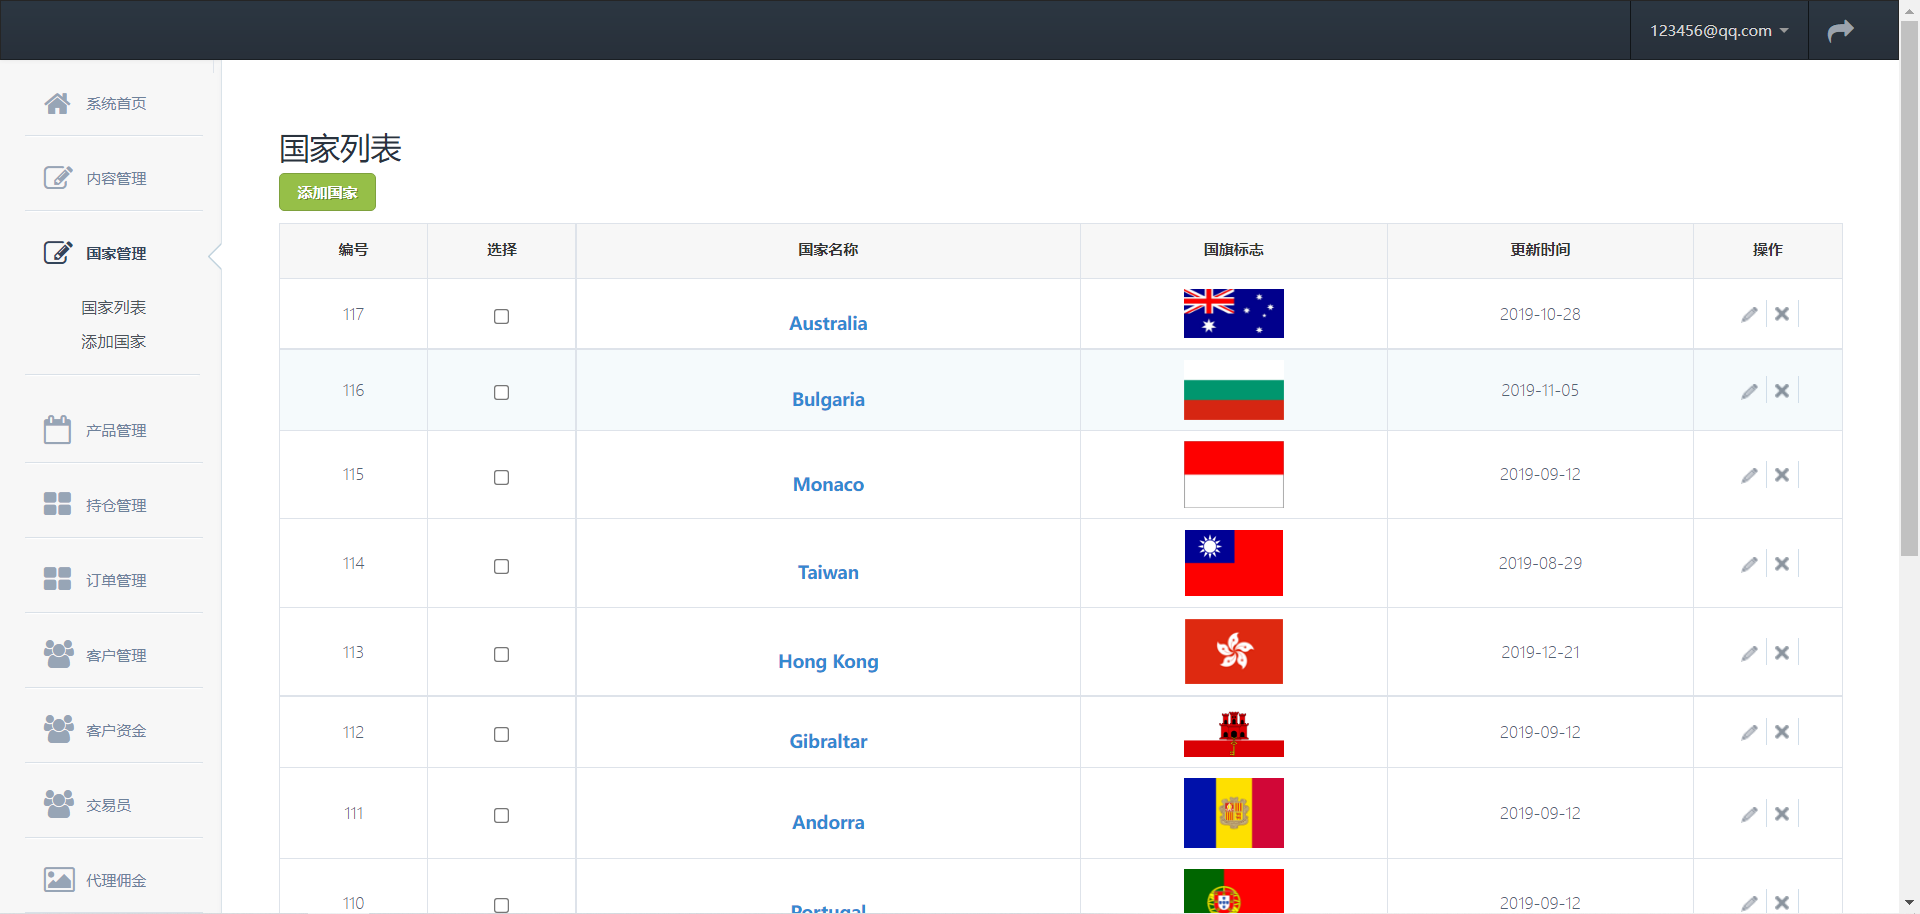Delete the Bulgaria row with X icon
1920x914 pixels.
click(1782, 391)
